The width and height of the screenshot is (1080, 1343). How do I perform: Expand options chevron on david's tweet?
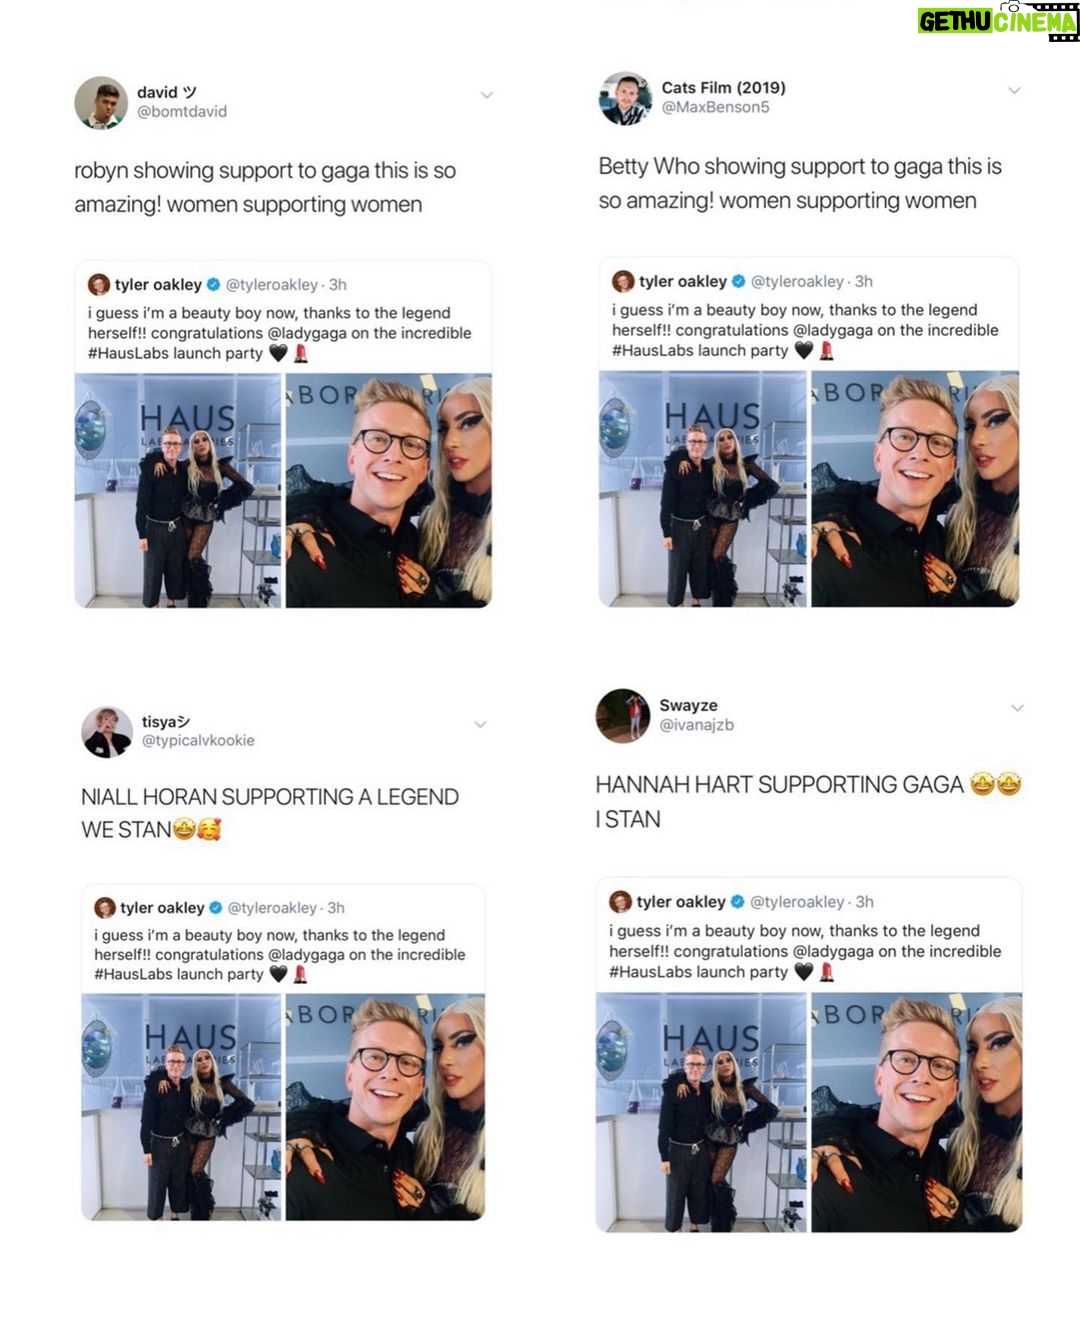pyautogui.click(x=487, y=95)
